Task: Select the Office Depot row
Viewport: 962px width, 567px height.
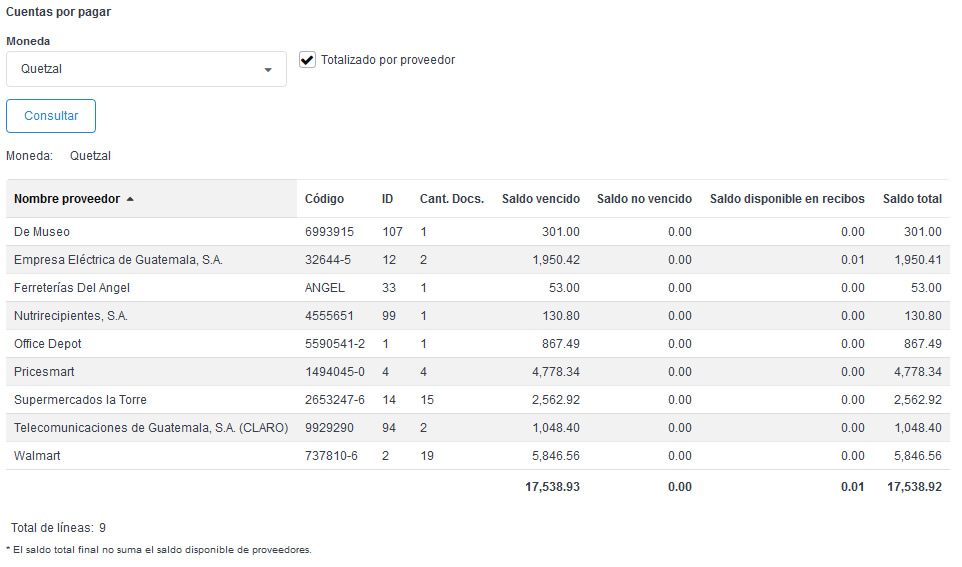Action: 48,344
